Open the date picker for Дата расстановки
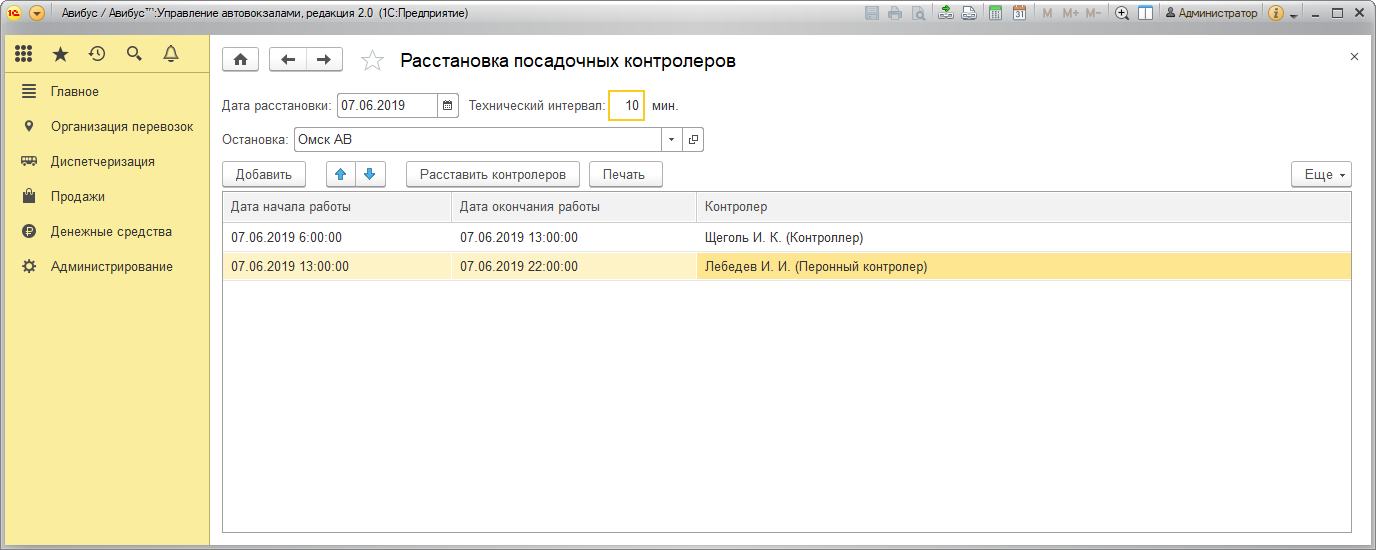Viewport: 1376px width, 550px height. [x=449, y=105]
